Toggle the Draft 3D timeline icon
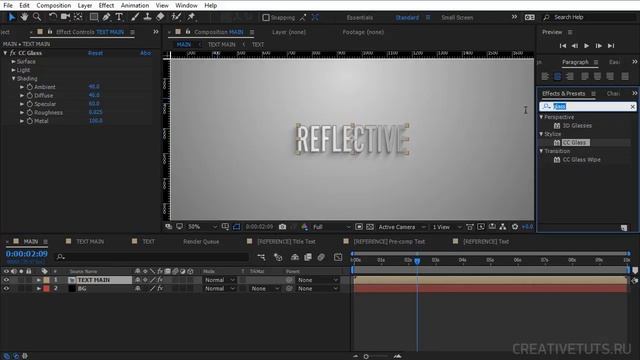 [278, 257]
